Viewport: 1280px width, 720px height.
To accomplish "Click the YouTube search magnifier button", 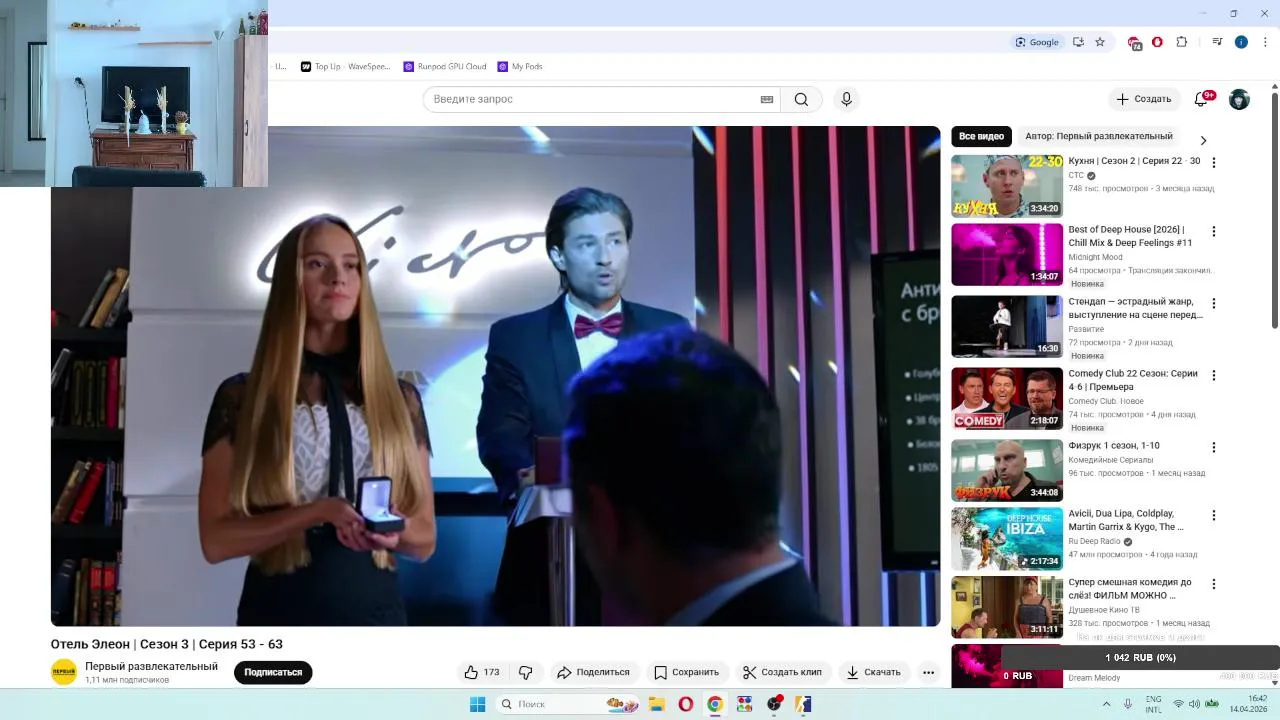I will pos(801,99).
